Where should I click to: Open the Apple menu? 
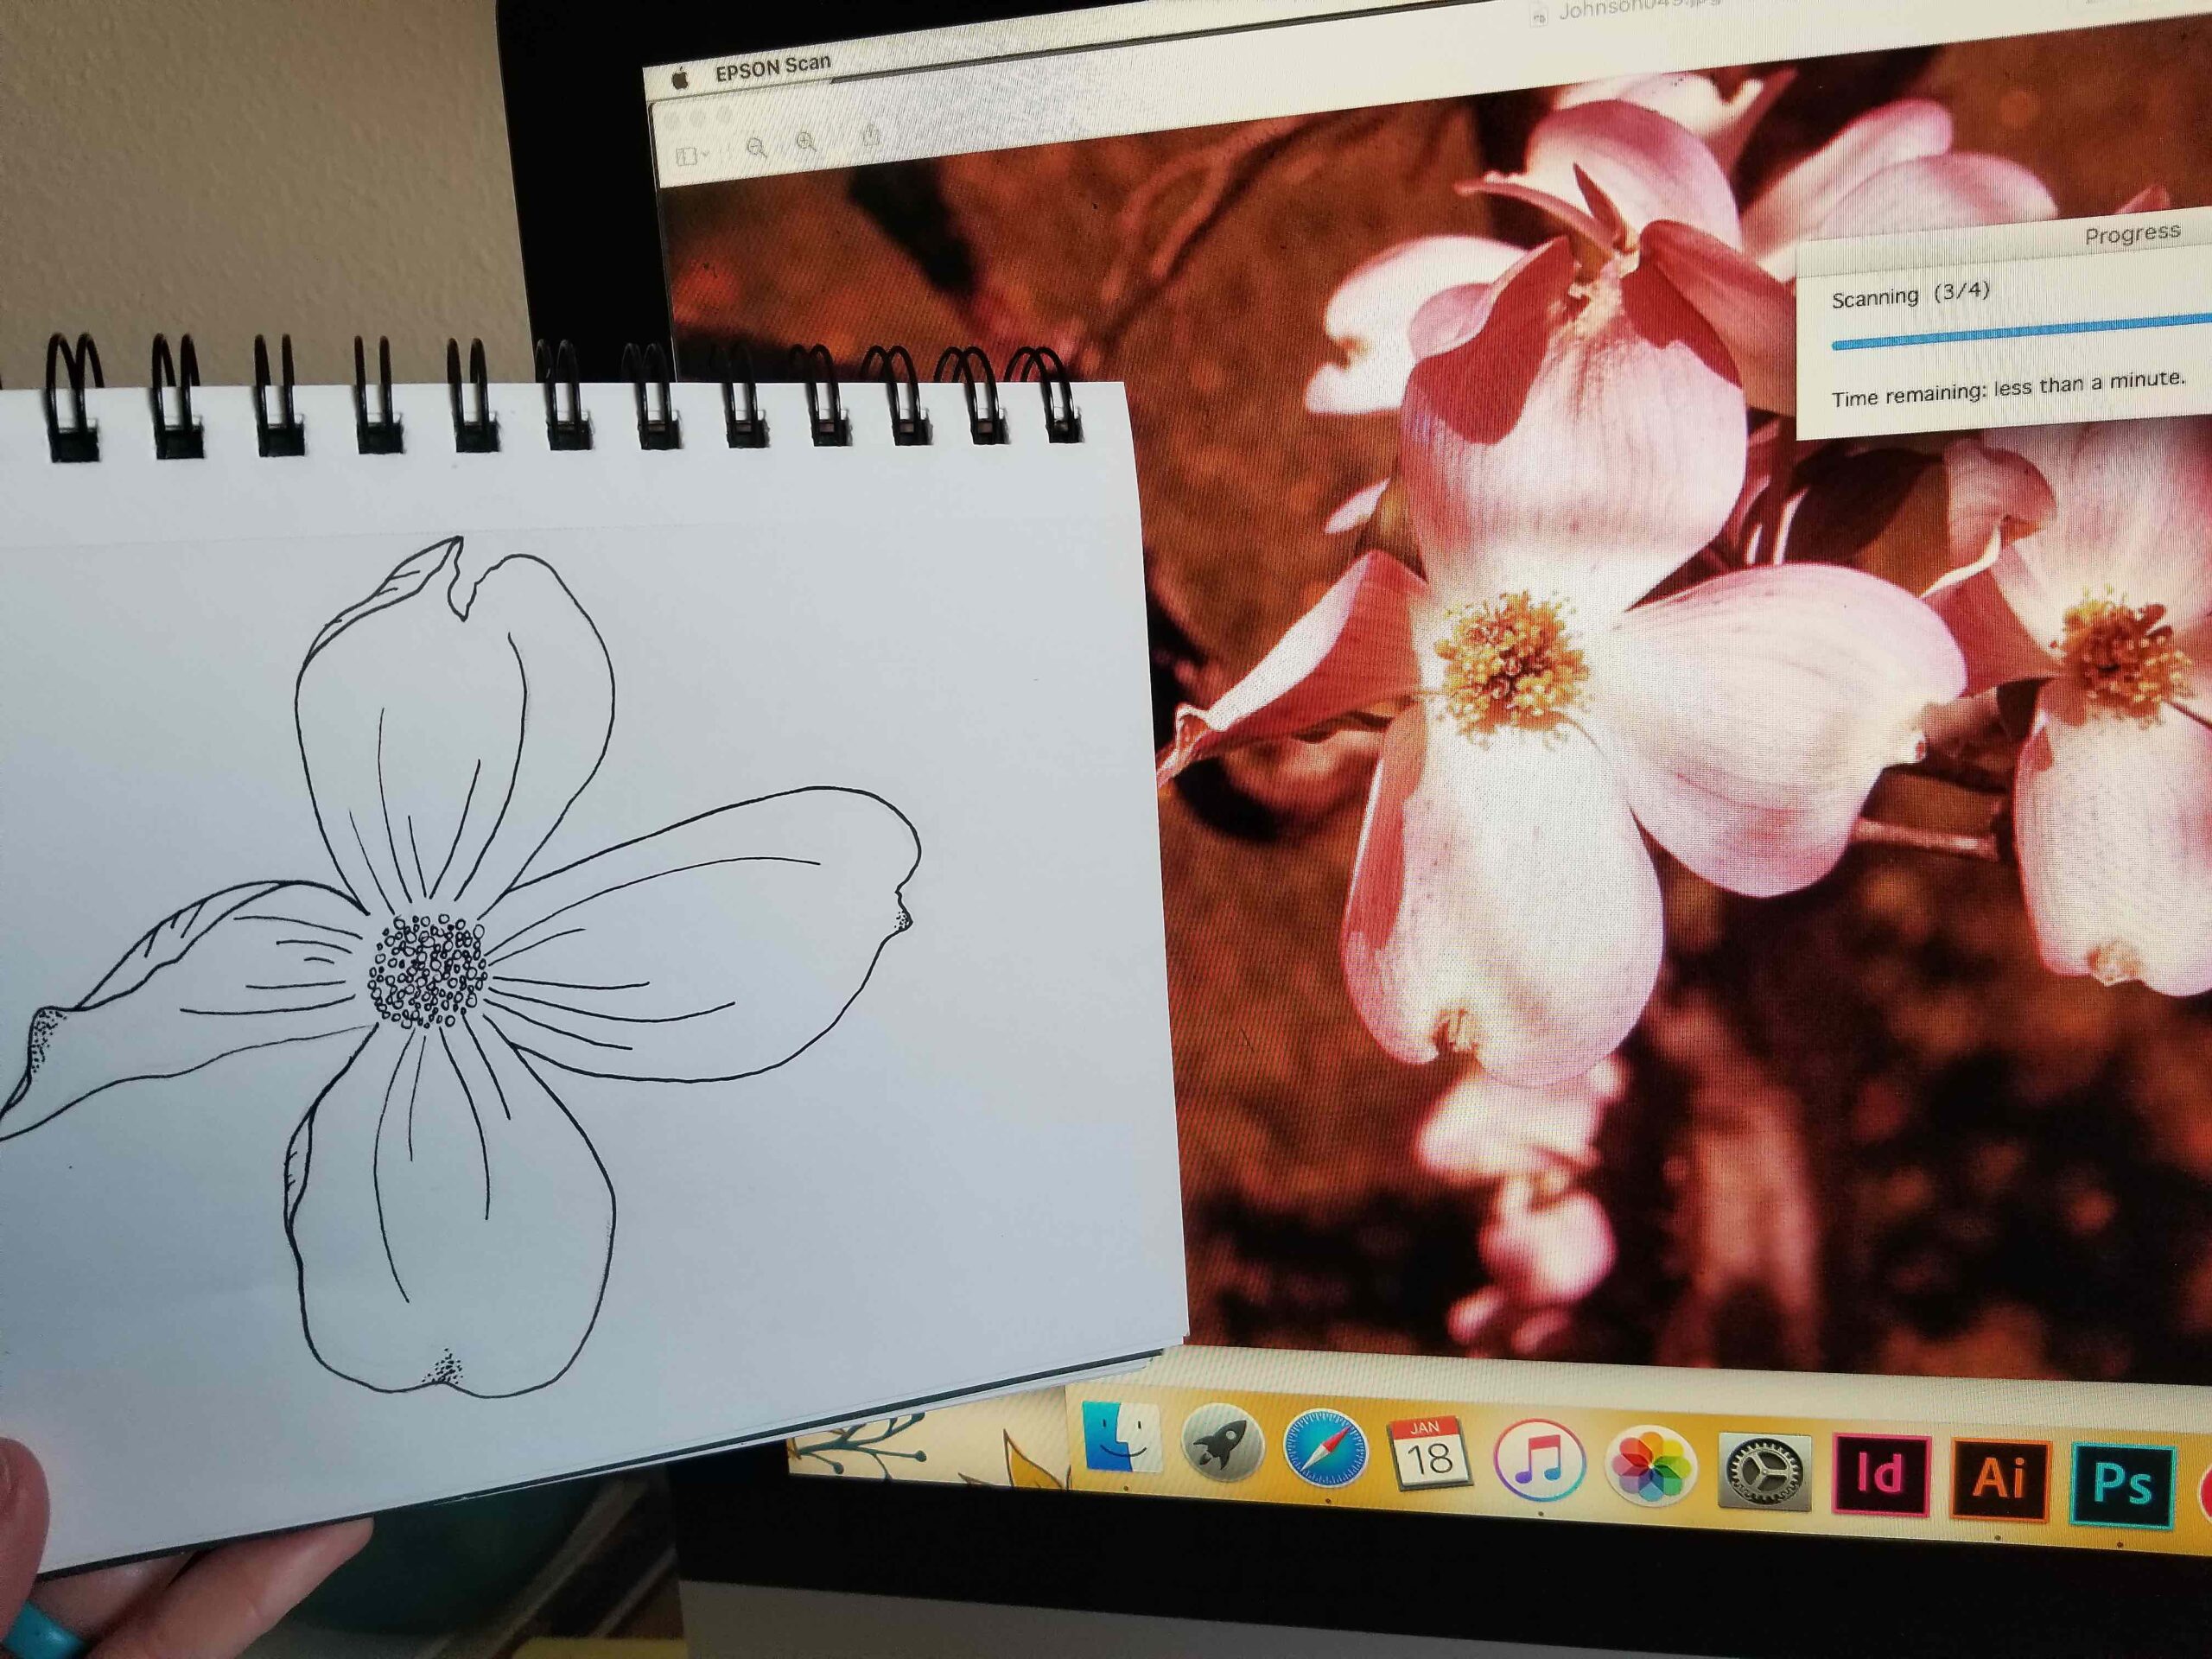coord(680,78)
